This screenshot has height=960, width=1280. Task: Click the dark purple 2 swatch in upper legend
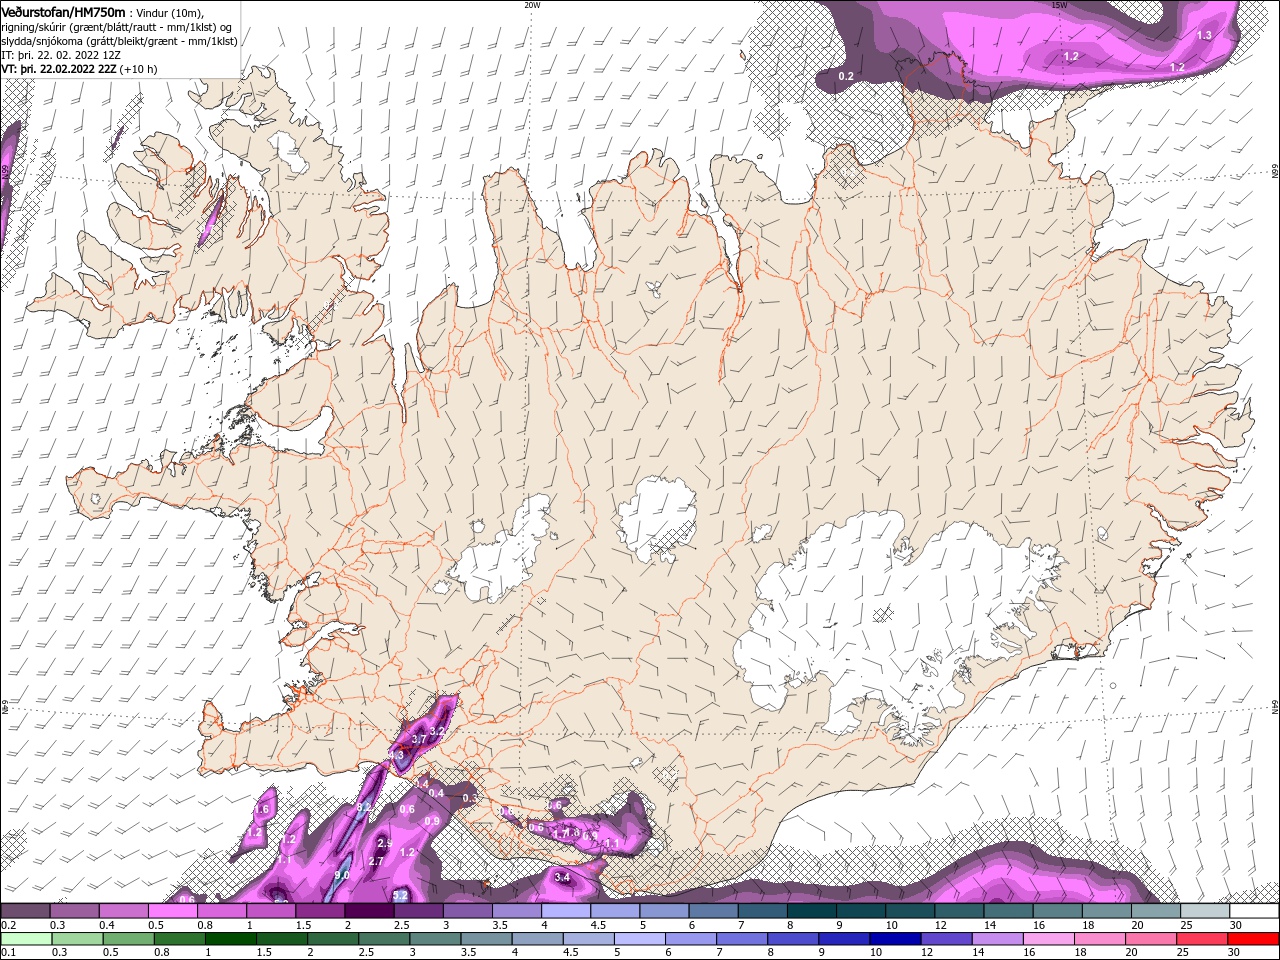coord(369,911)
